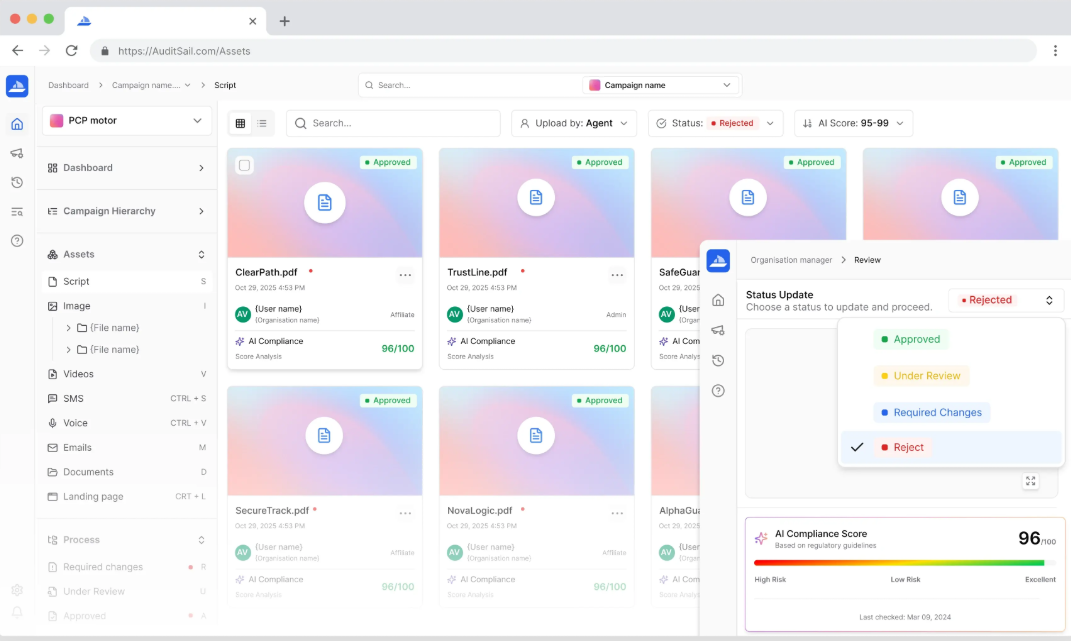Switch to list view layout
This screenshot has height=641, width=1071.
point(262,123)
